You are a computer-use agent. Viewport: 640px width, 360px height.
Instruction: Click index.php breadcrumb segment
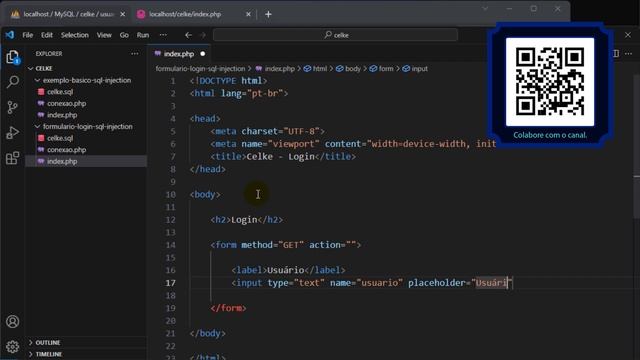(280, 69)
